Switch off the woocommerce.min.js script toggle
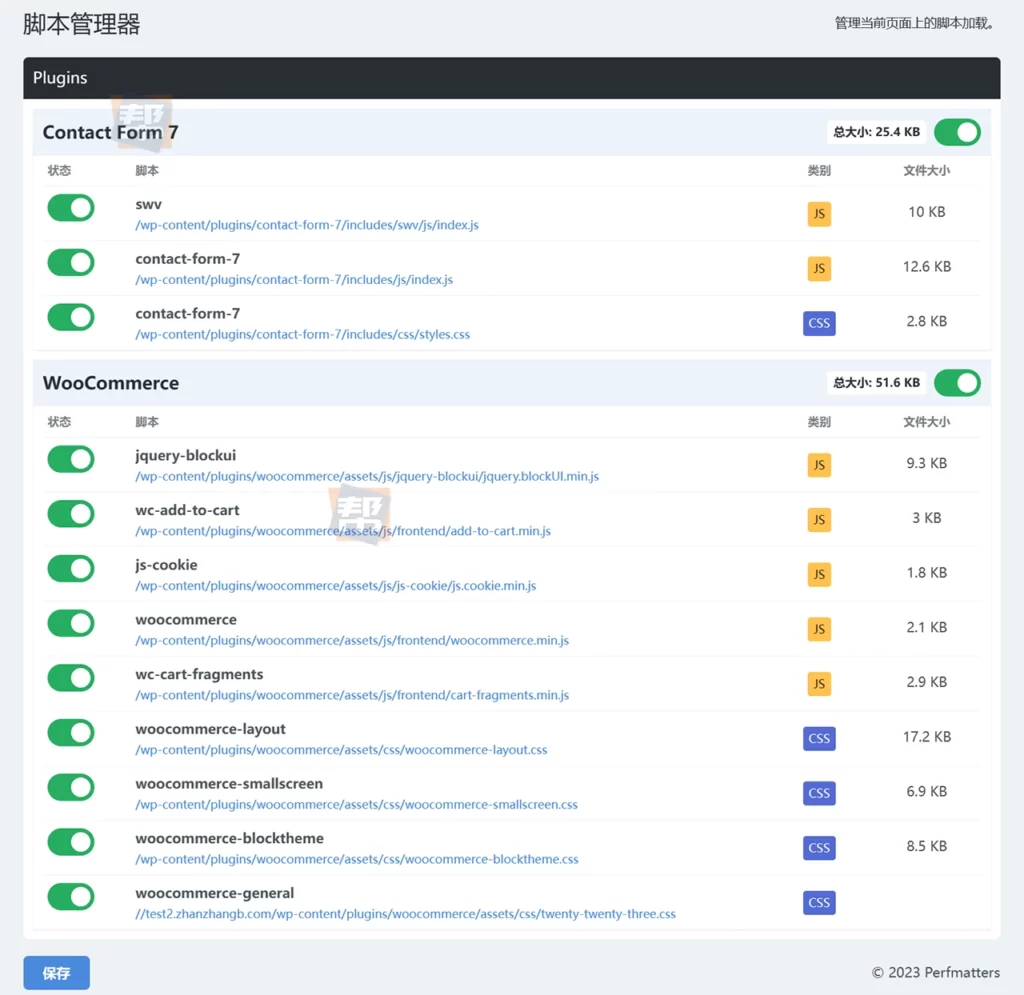Image resolution: width=1024 pixels, height=995 pixels. click(71, 624)
